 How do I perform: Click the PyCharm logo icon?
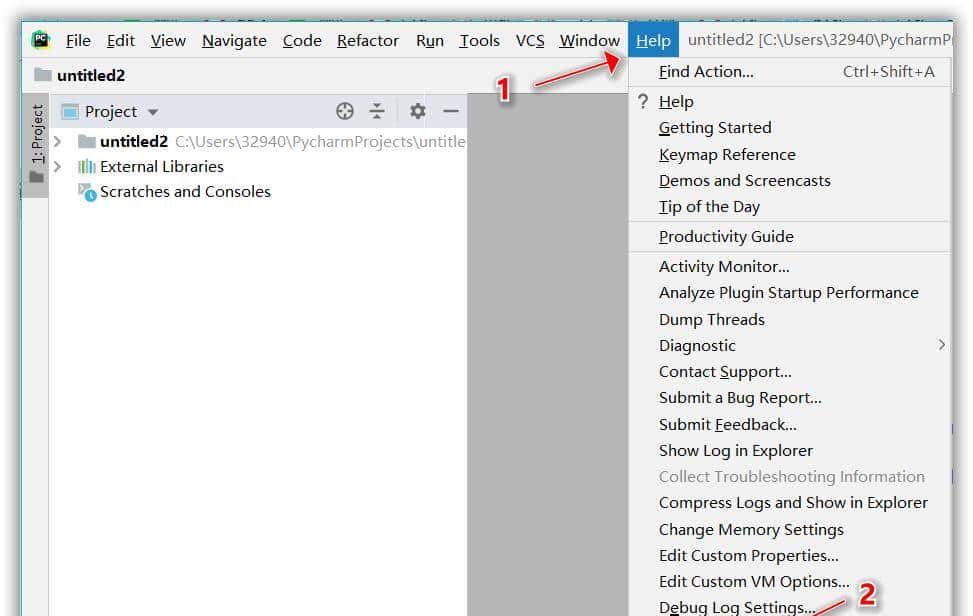[x=41, y=40]
